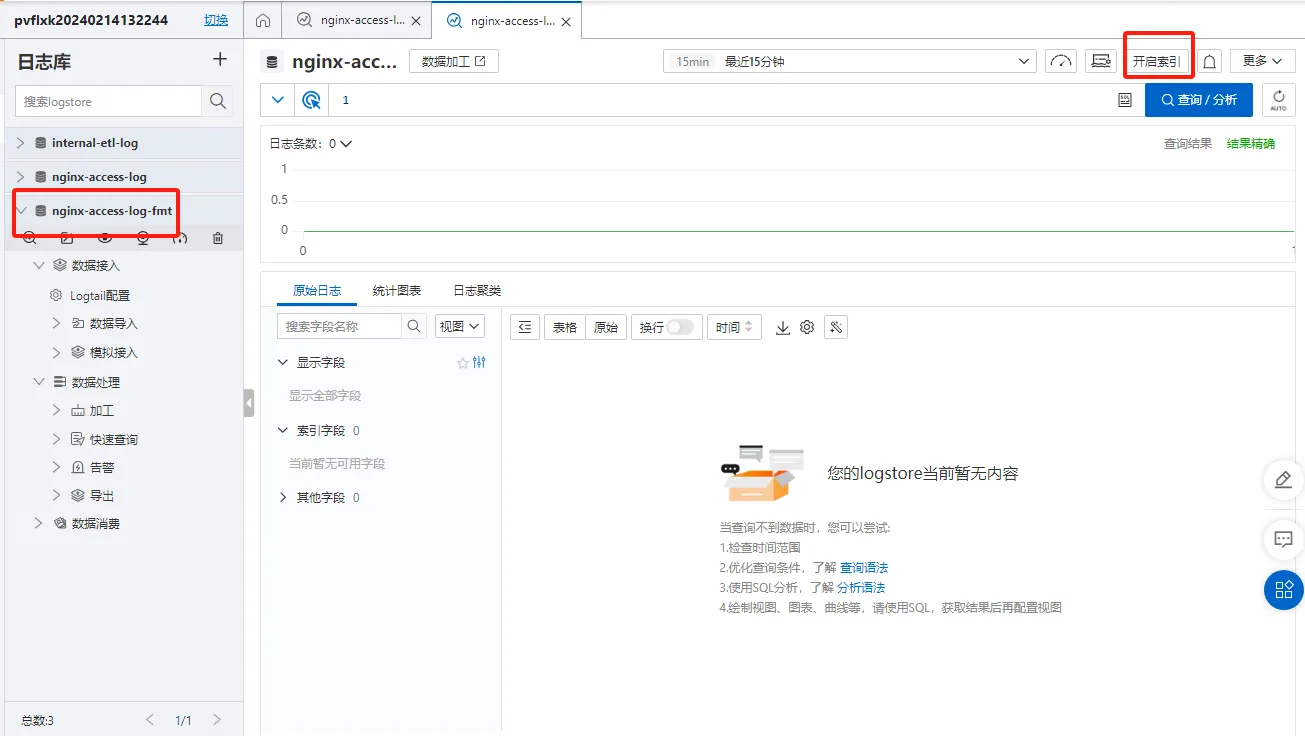The image size is (1305, 736).
Task: Click the star icon next to 显示字段
Action: coord(463,363)
